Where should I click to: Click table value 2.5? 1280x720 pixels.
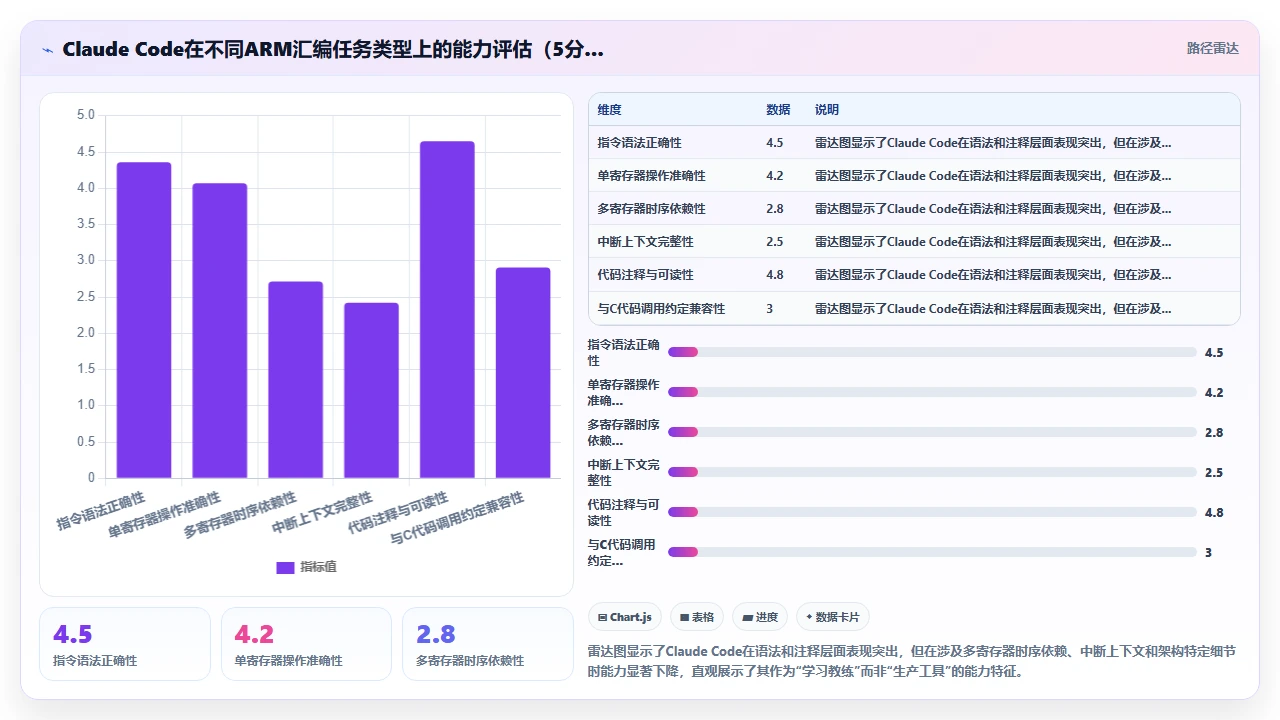point(775,242)
